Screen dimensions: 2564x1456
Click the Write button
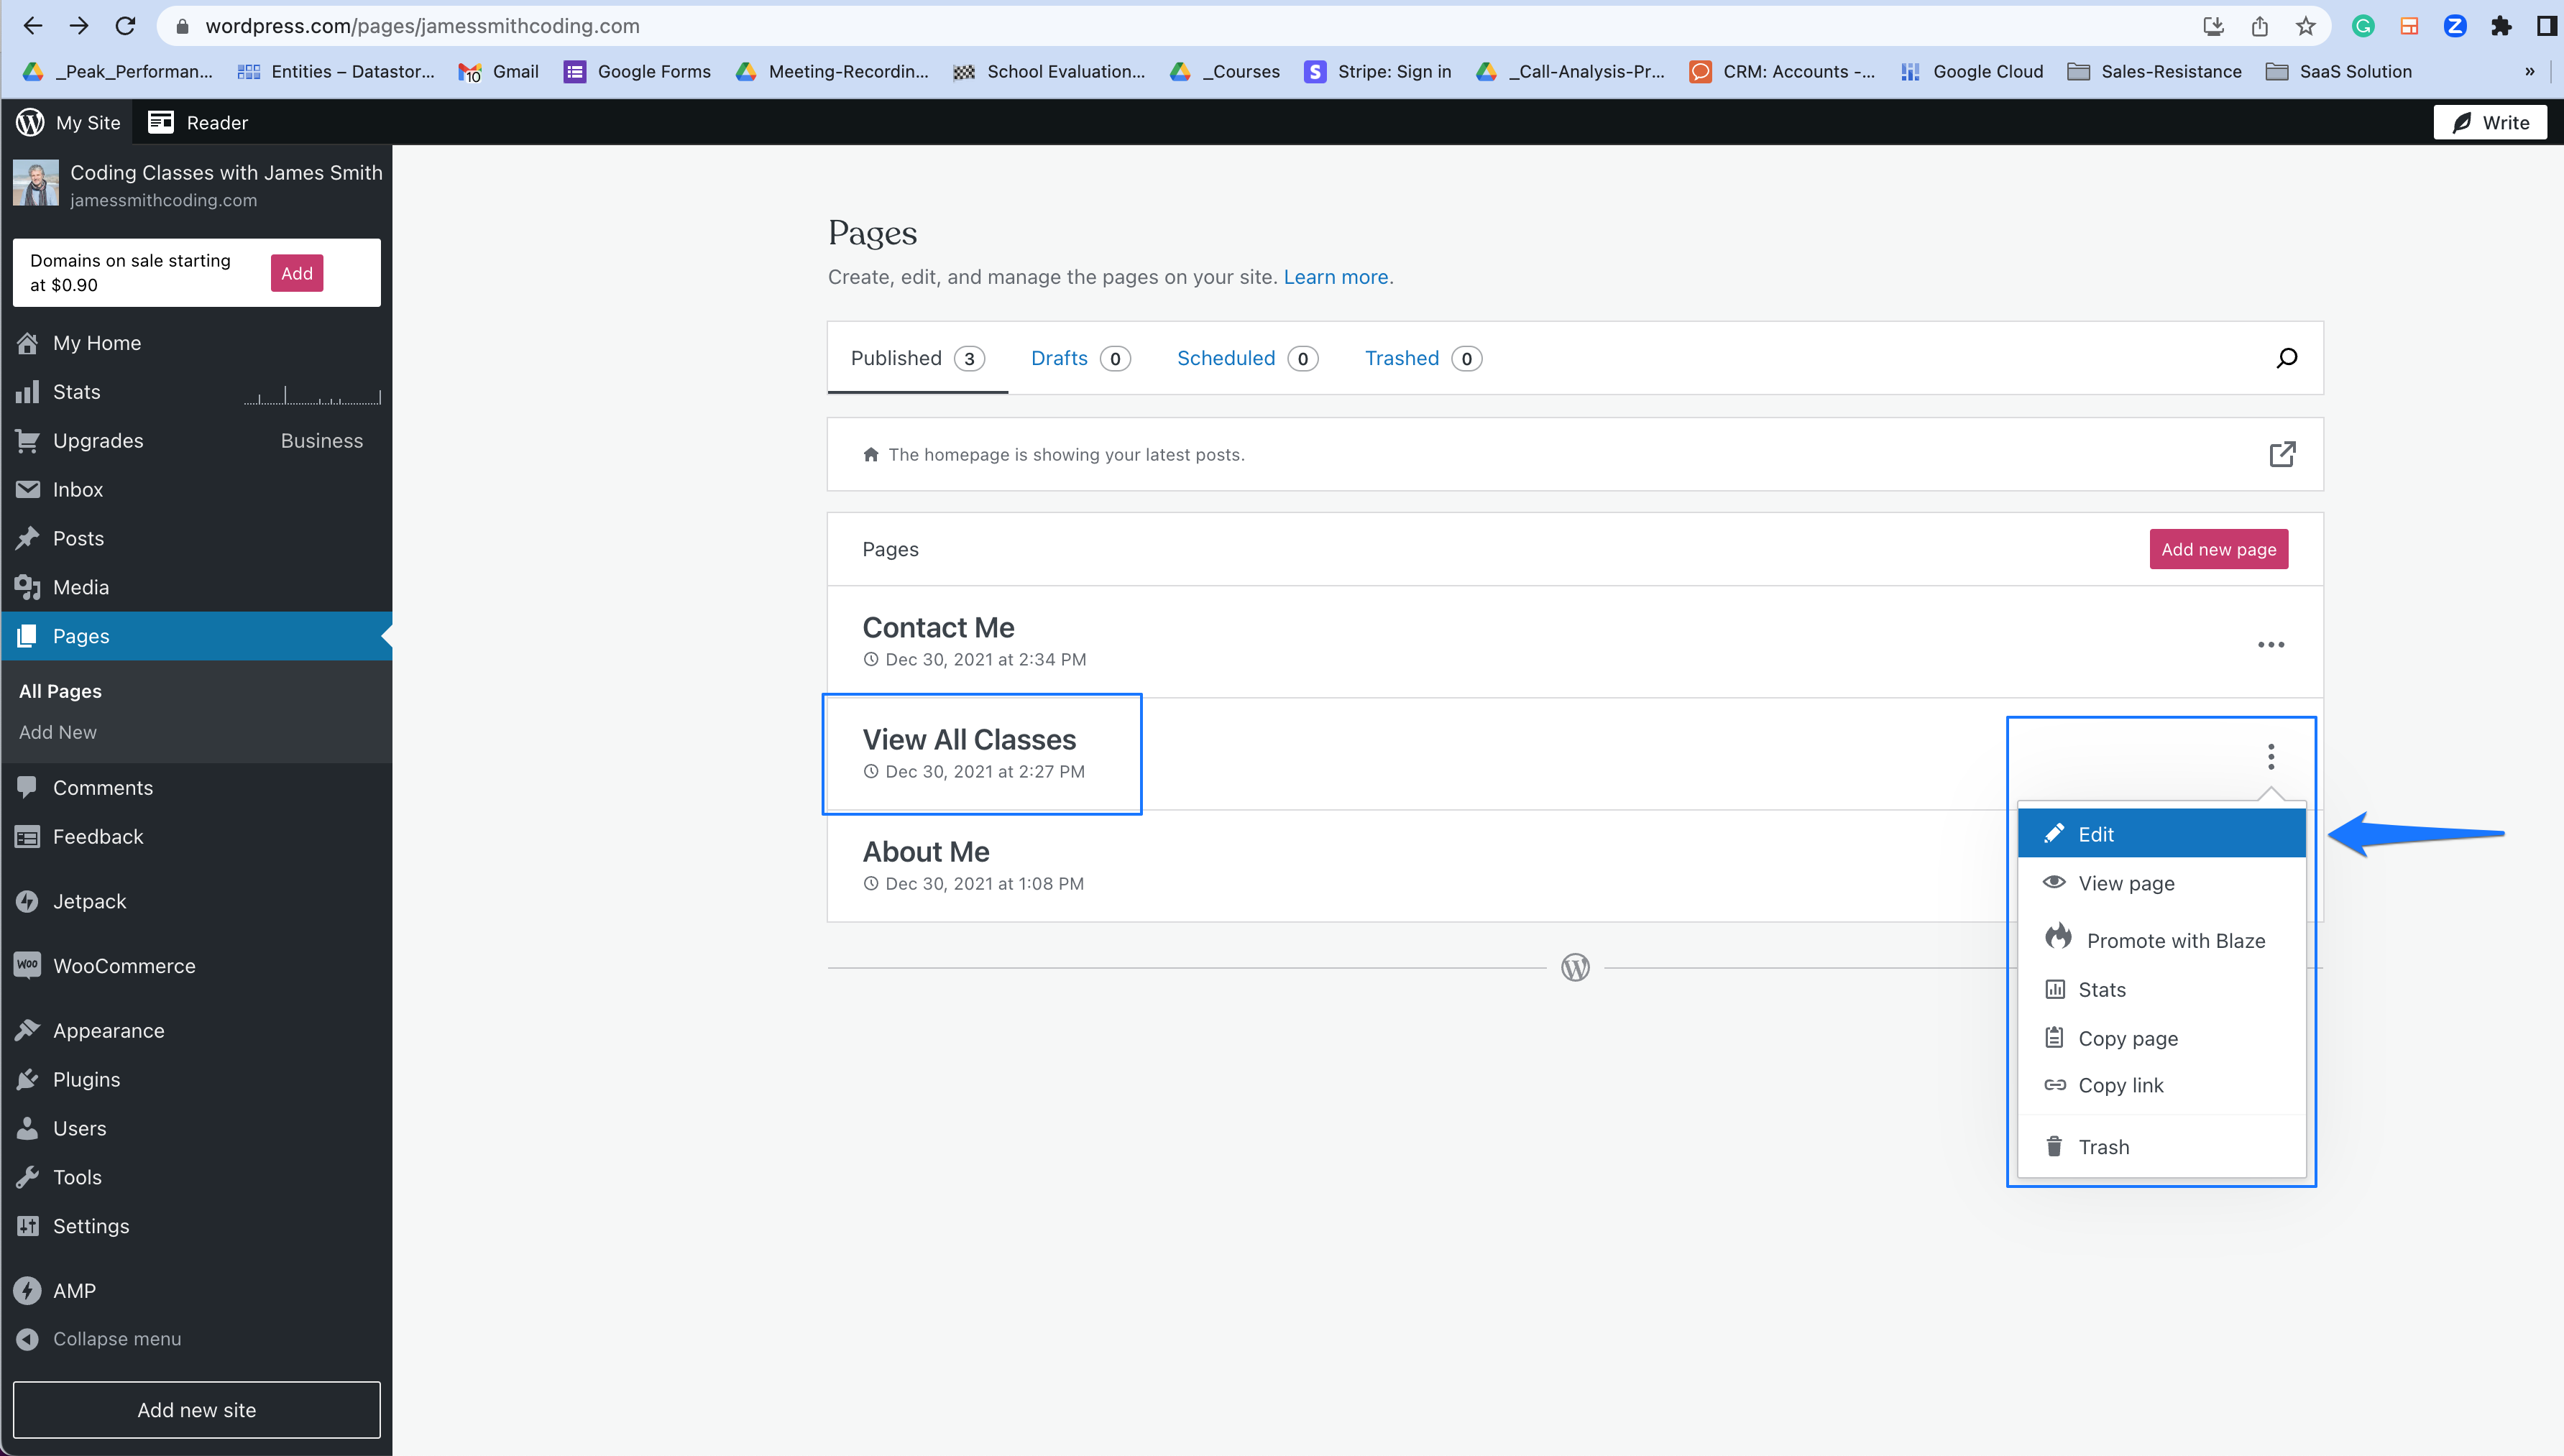tap(2490, 122)
